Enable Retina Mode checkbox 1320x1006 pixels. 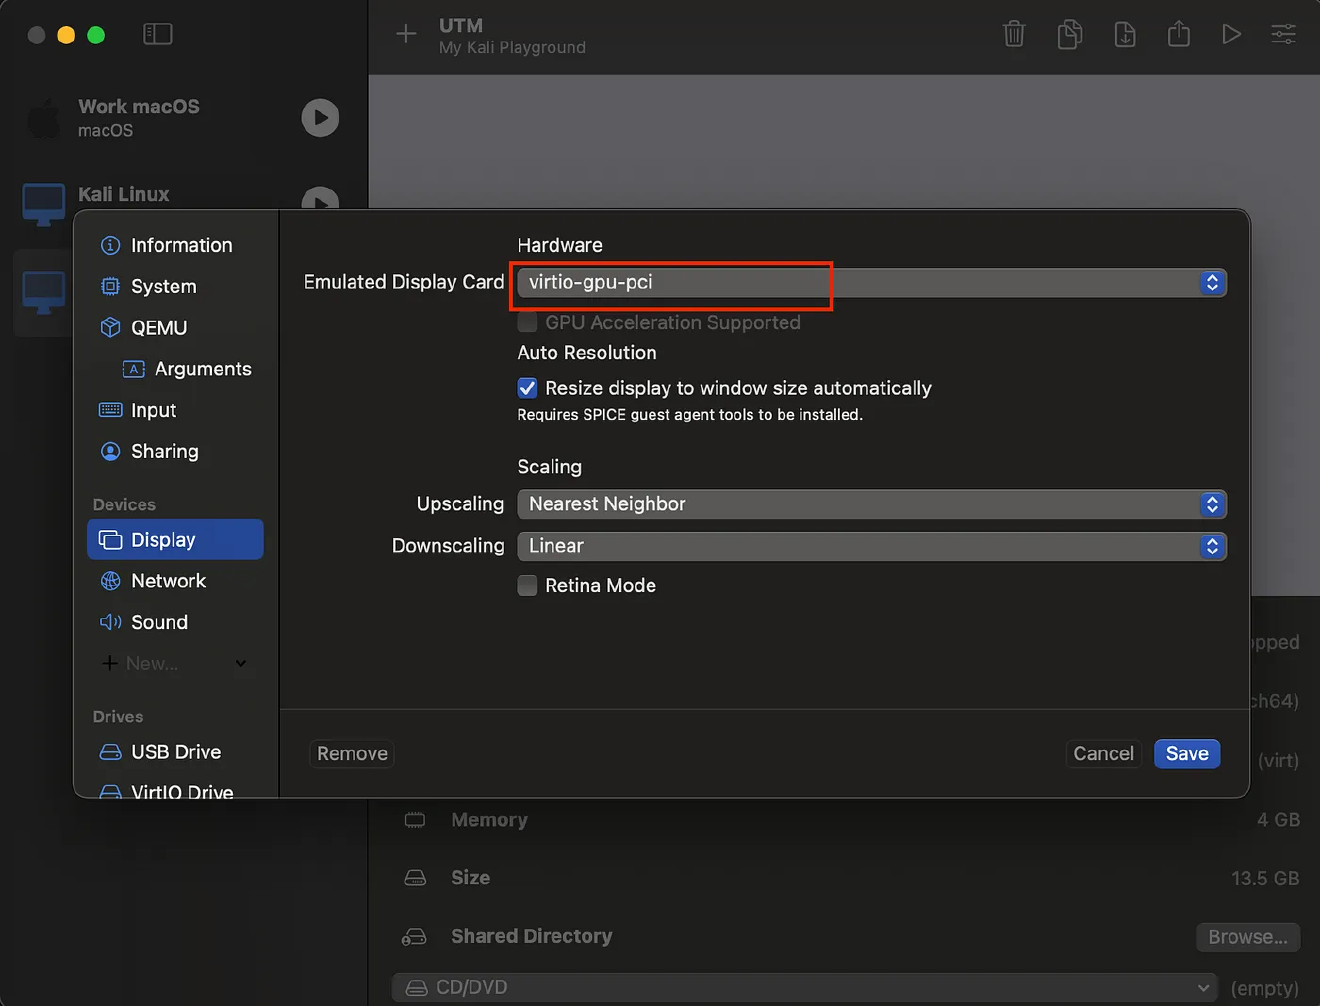click(527, 586)
